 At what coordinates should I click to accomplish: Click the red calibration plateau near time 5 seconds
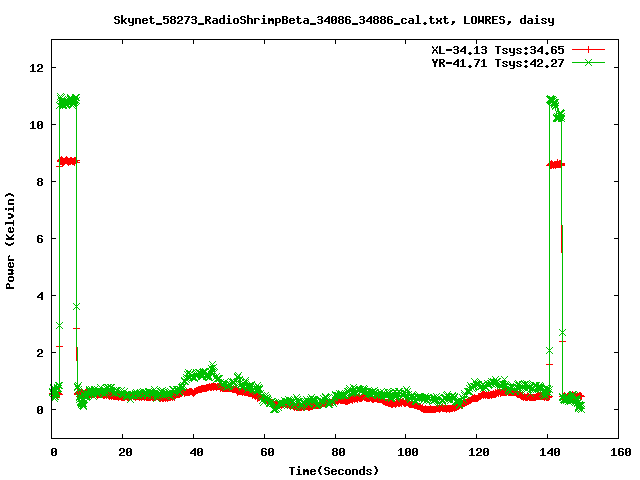68,161
